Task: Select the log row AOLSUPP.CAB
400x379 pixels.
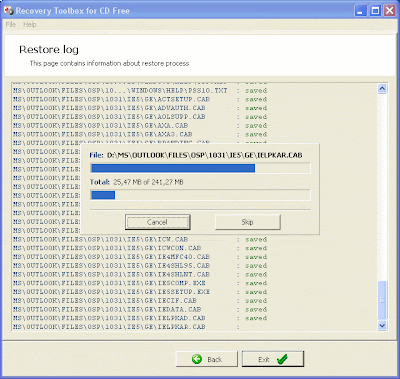Action: coord(140,117)
